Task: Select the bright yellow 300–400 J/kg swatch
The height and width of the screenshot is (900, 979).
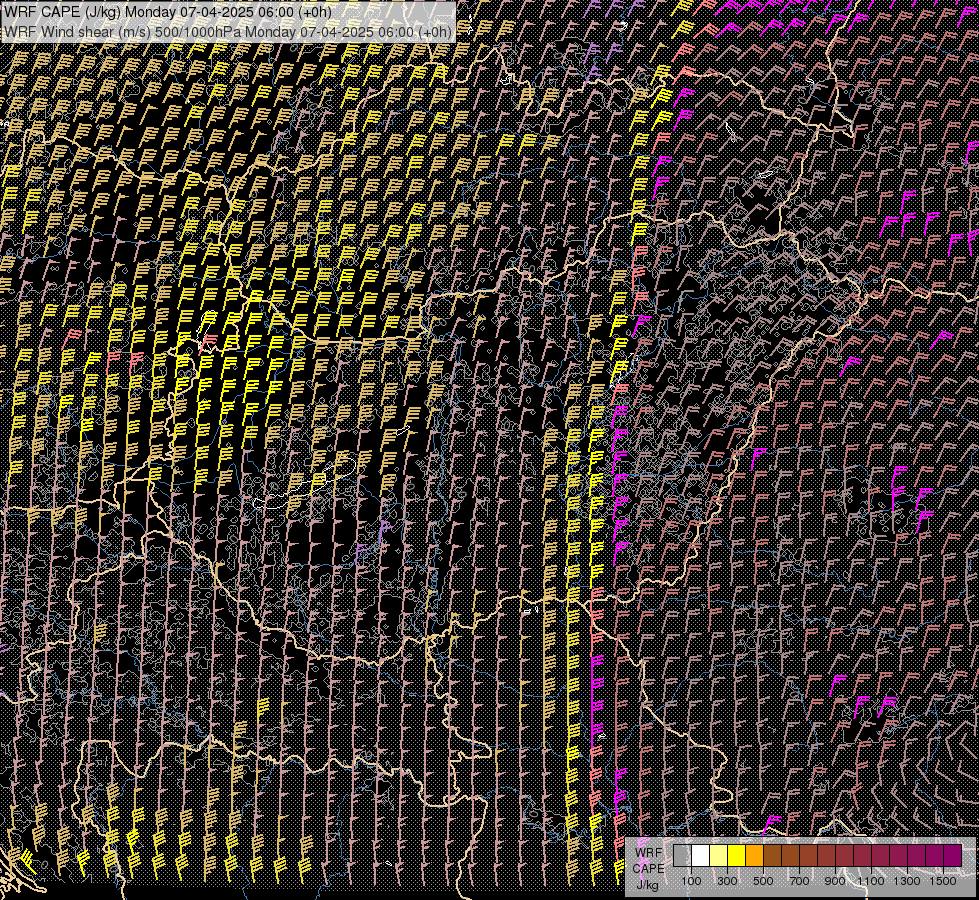Action: 737,855
